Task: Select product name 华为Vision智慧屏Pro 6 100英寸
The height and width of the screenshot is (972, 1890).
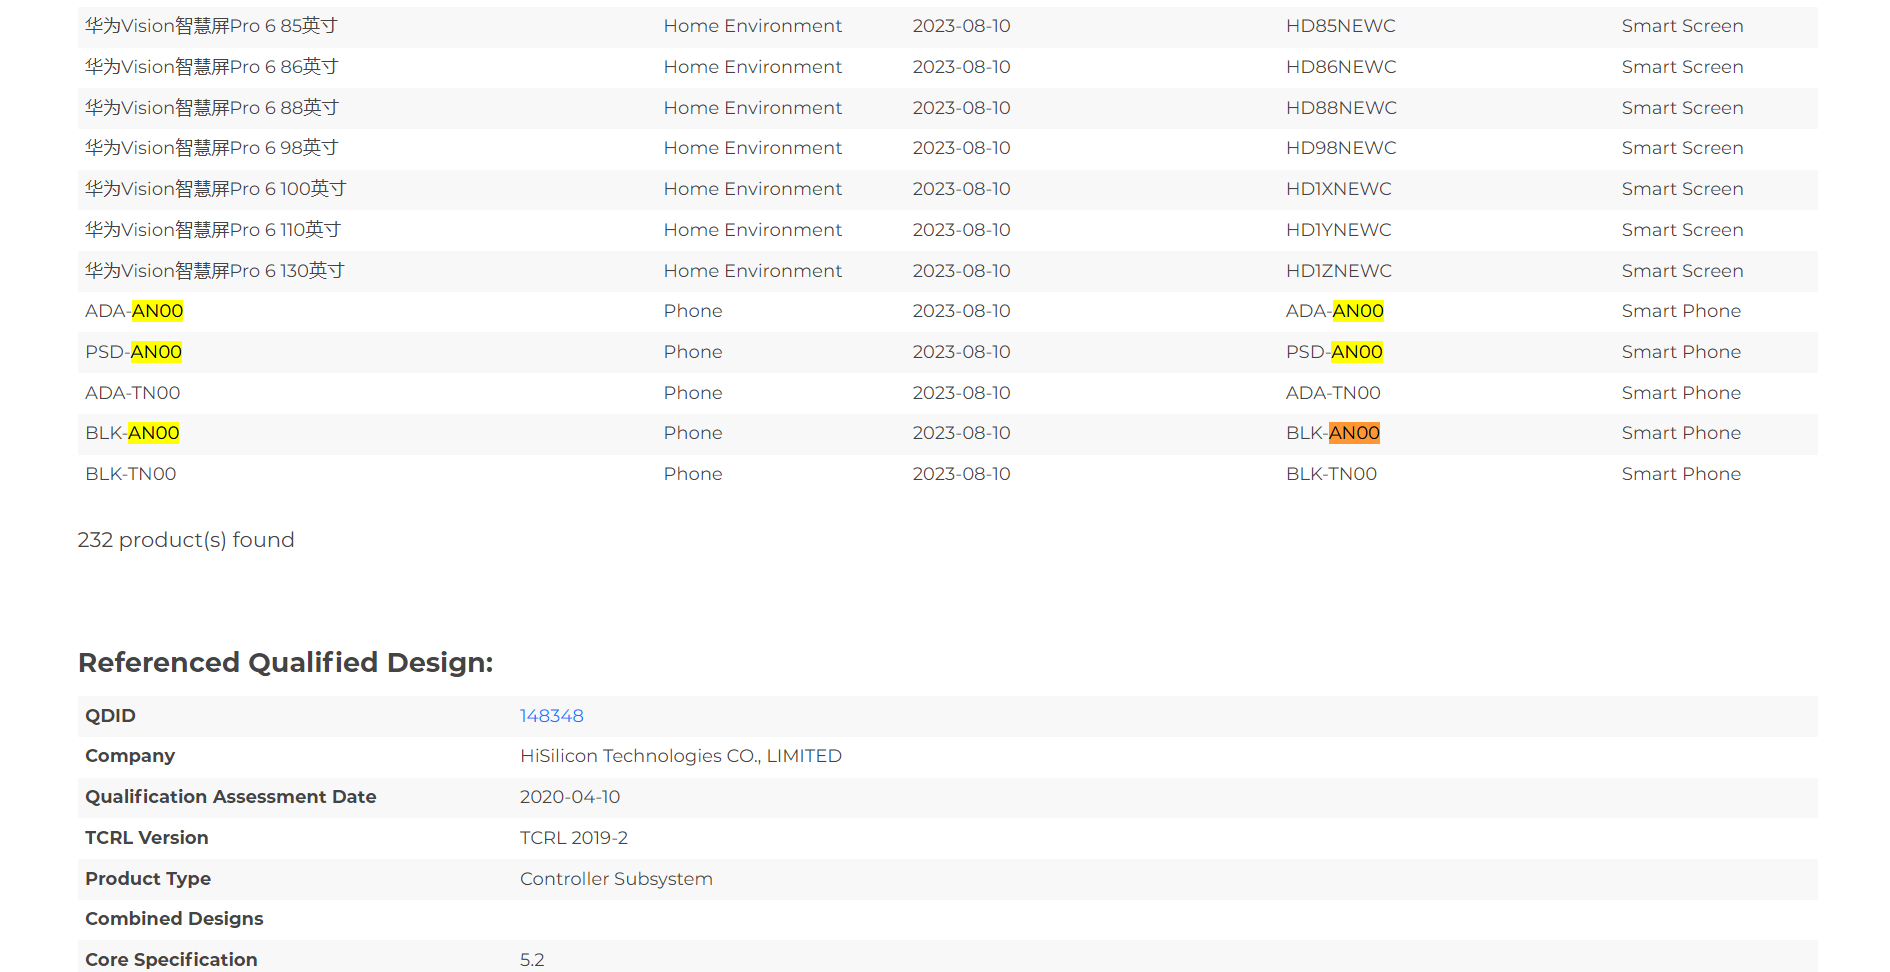Action: point(216,189)
